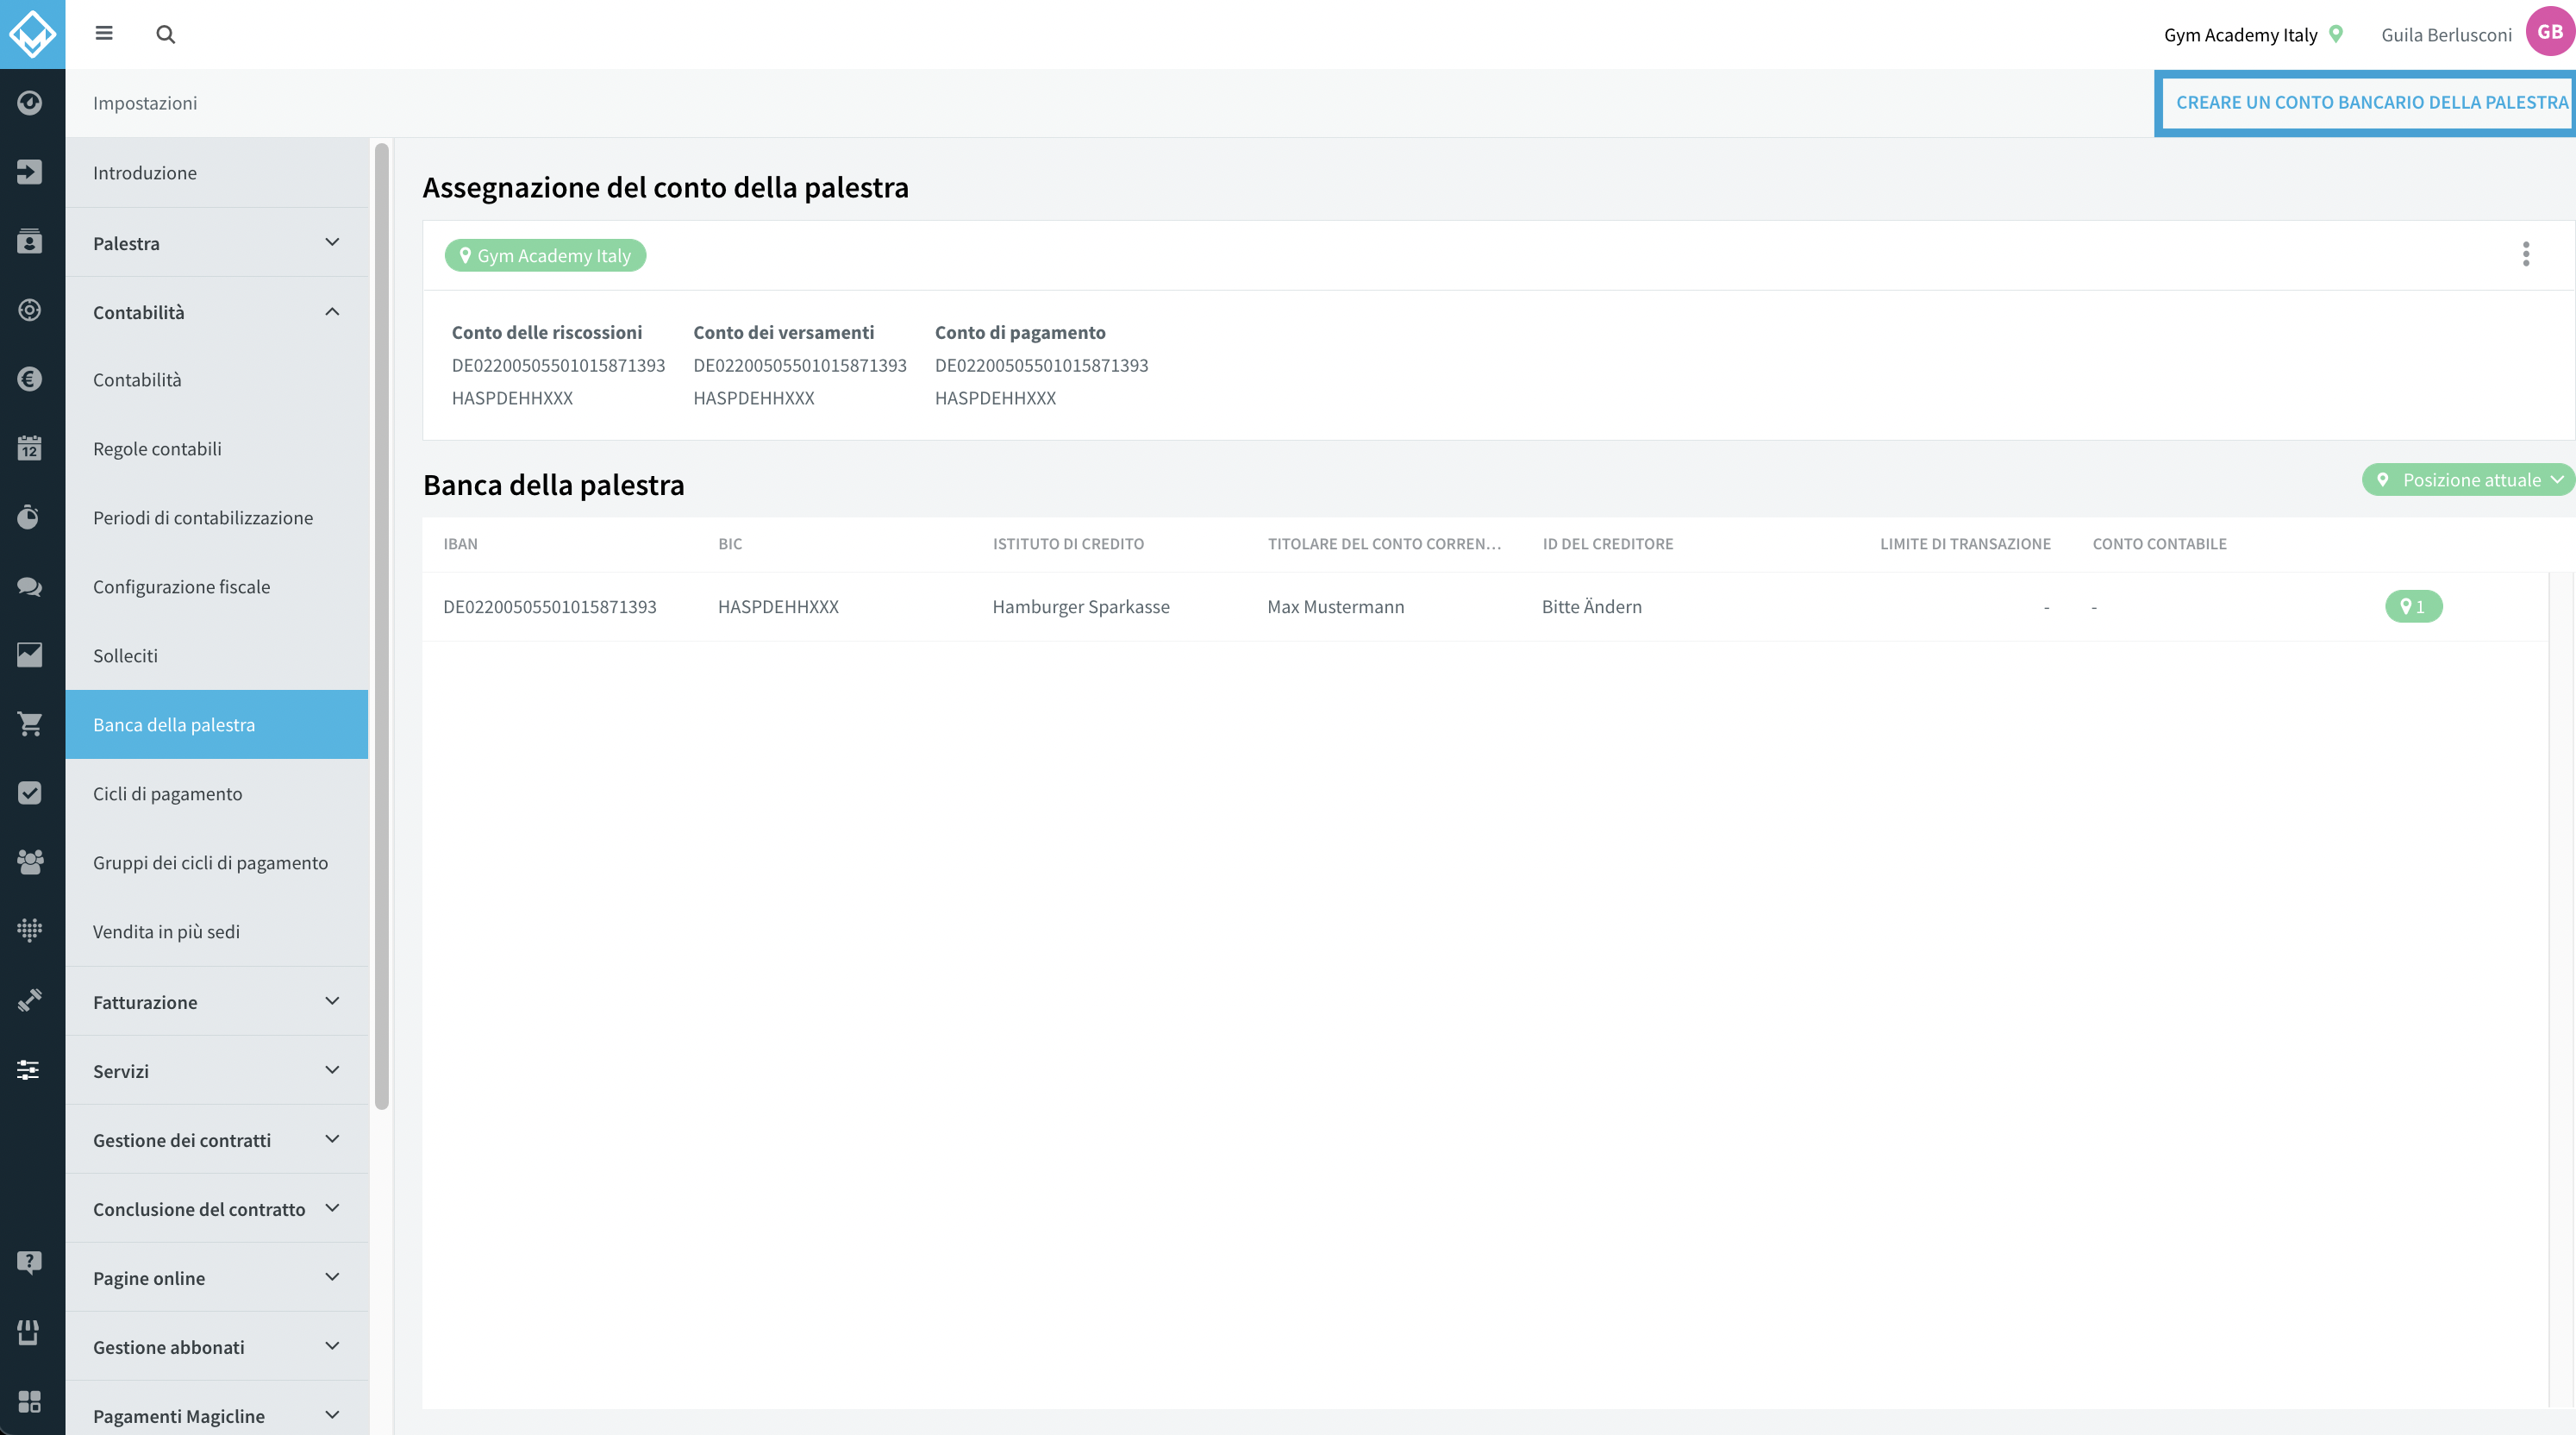This screenshot has width=2576, height=1435.
Task: Open Cicli di pagamento menu item
Action: (x=217, y=793)
